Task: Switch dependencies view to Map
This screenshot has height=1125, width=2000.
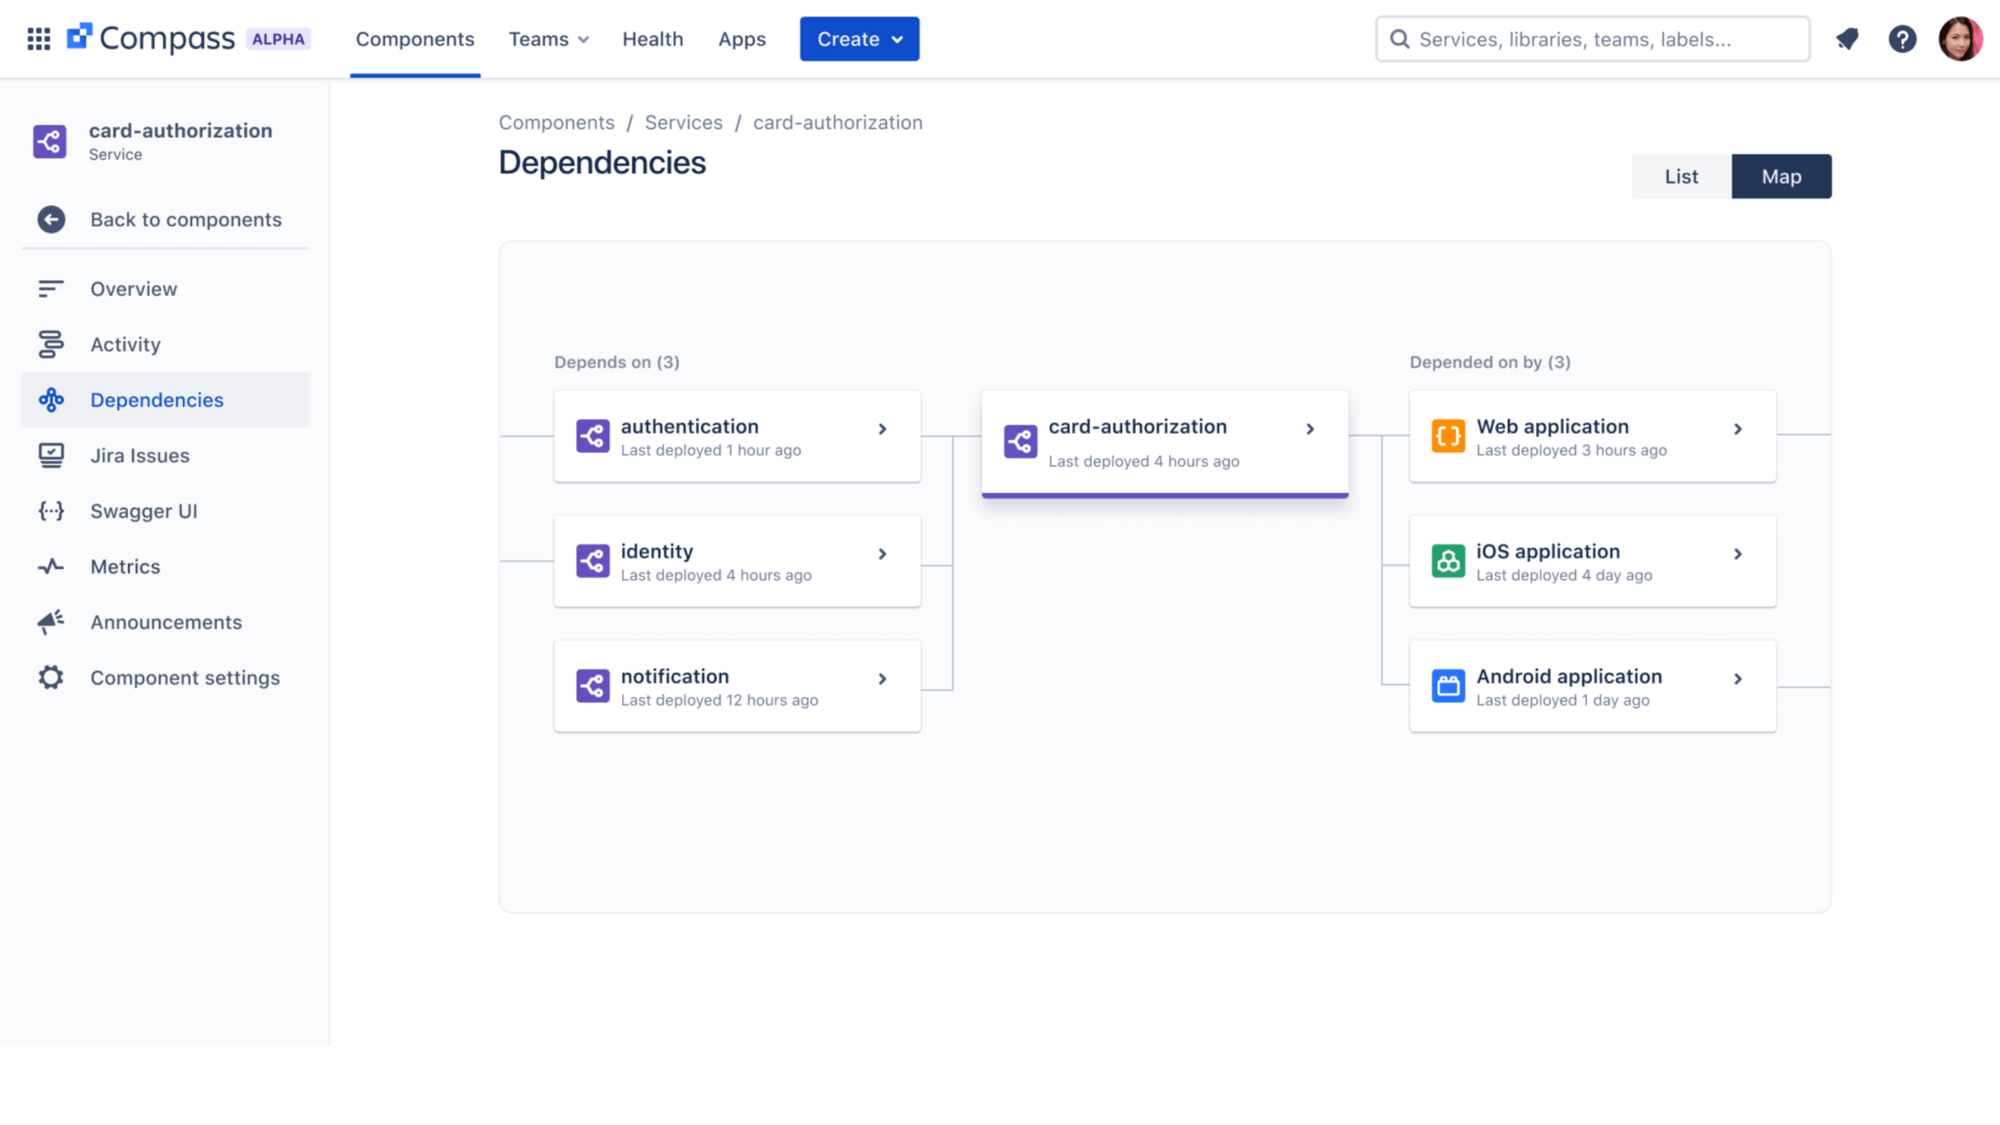Action: 1781,177
